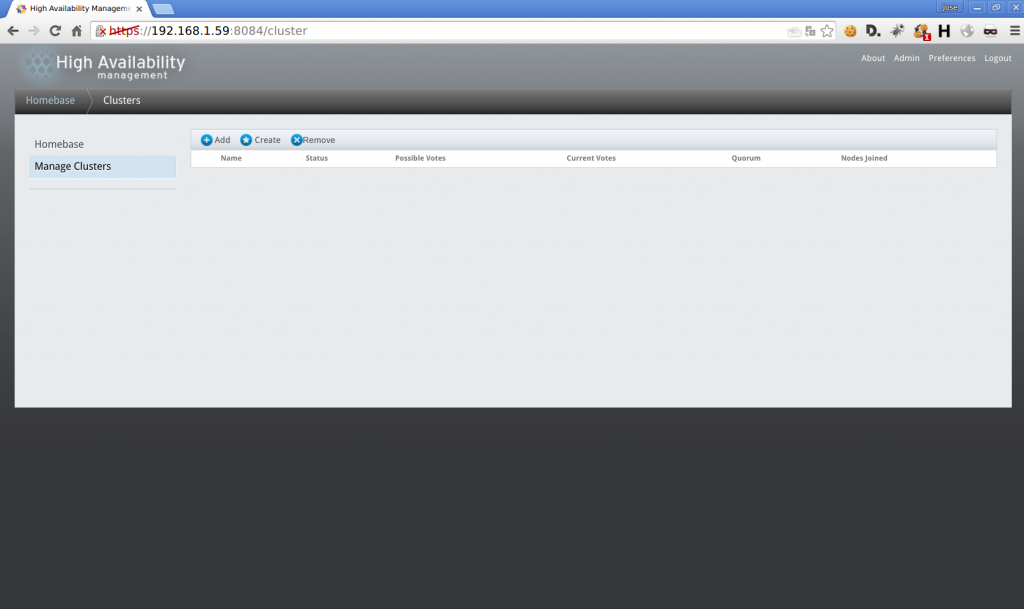The image size is (1024, 609).
Task: Bookmark this page with the star icon
Action: click(x=827, y=31)
